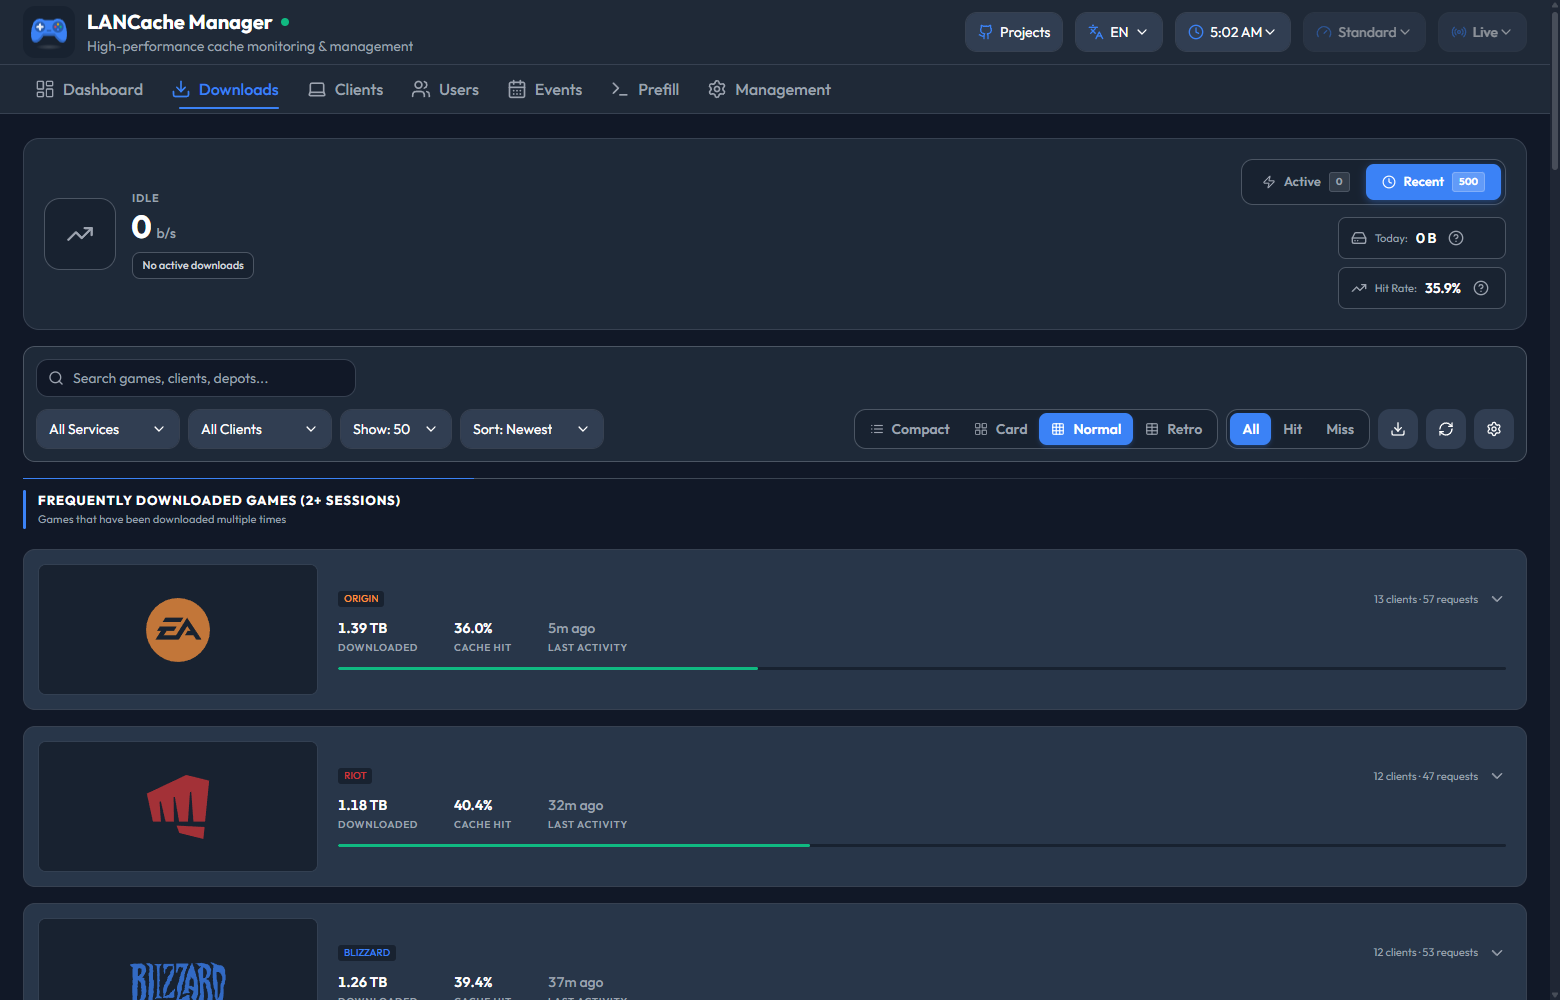
Task: Switch to Retro view mode
Action: click(x=1174, y=429)
